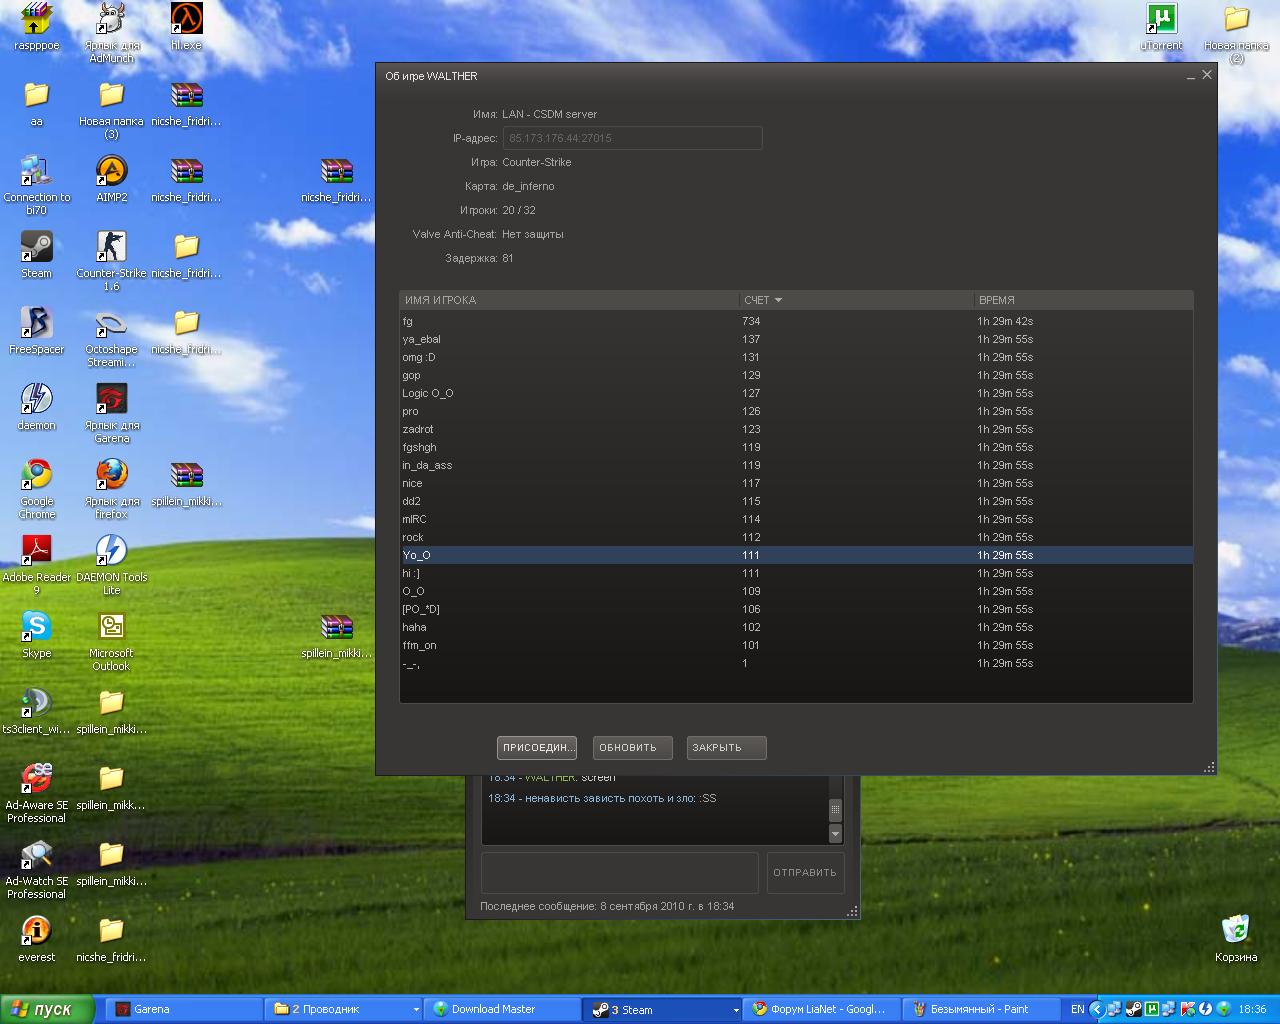
Task: Select the player row 'fg'
Action: pos(796,321)
